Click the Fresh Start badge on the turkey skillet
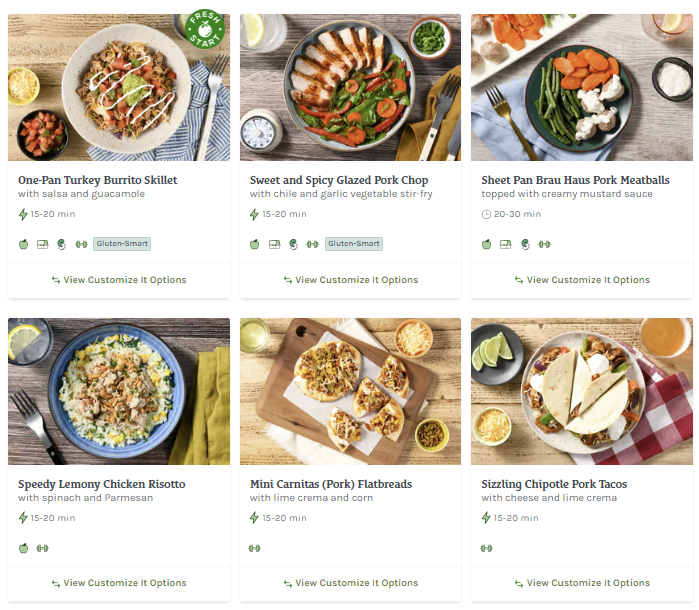The image size is (699, 610). point(205,30)
